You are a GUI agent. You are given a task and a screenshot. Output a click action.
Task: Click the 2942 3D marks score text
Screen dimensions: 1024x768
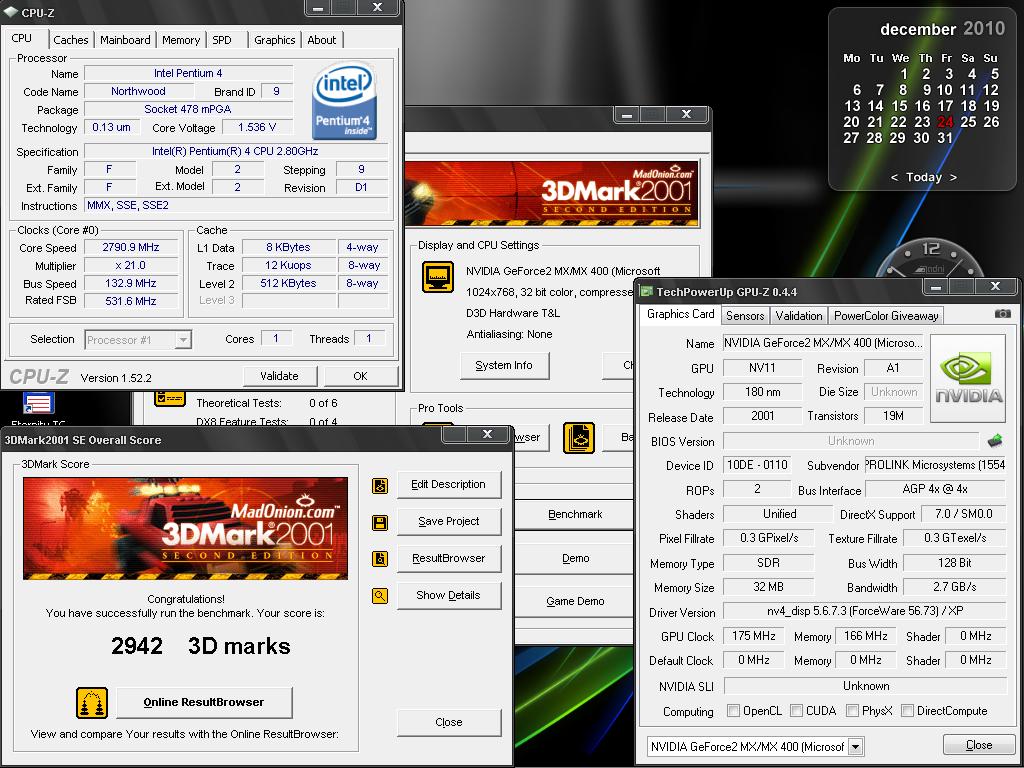pyautogui.click(x=200, y=646)
